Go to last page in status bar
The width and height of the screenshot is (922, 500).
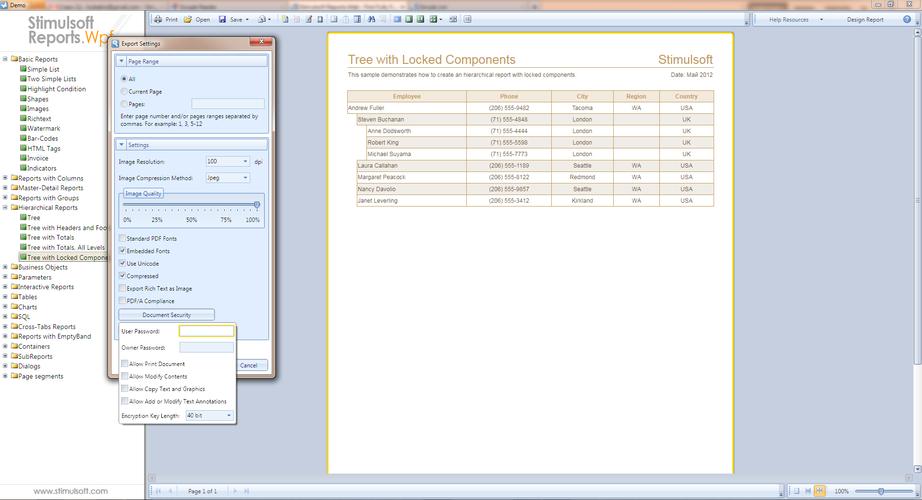pos(247,491)
